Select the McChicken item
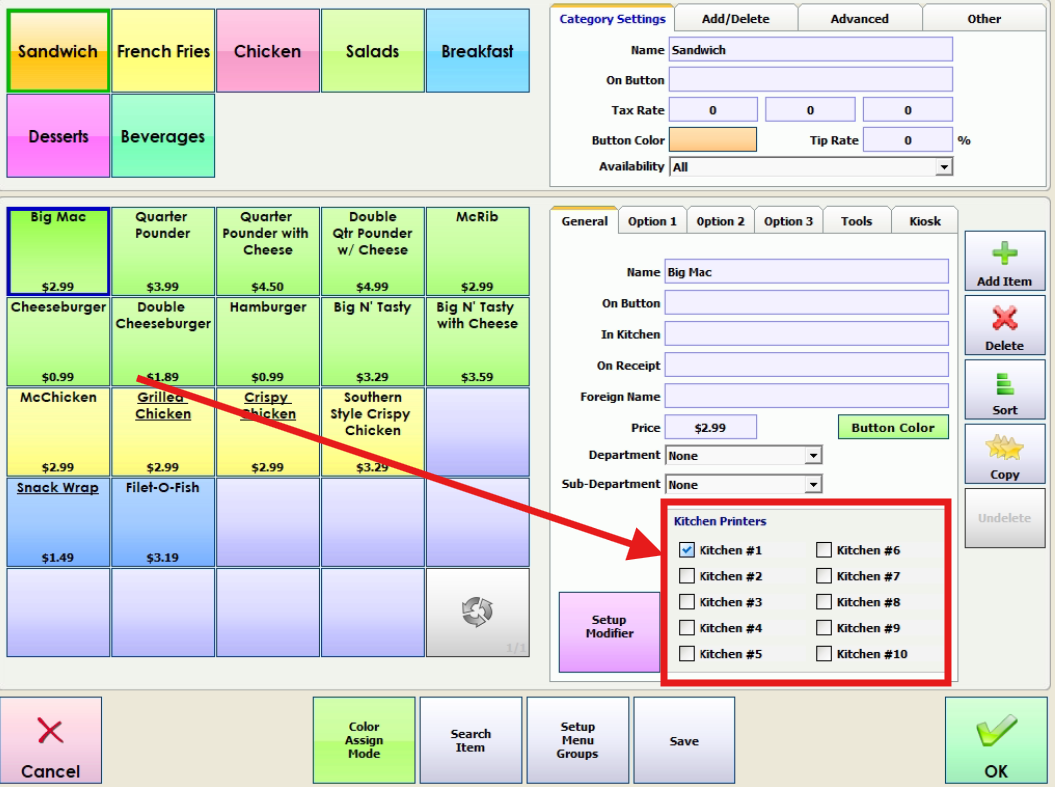Image resolution: width=1055 pixels, height=787 pixels. [58, 432]
